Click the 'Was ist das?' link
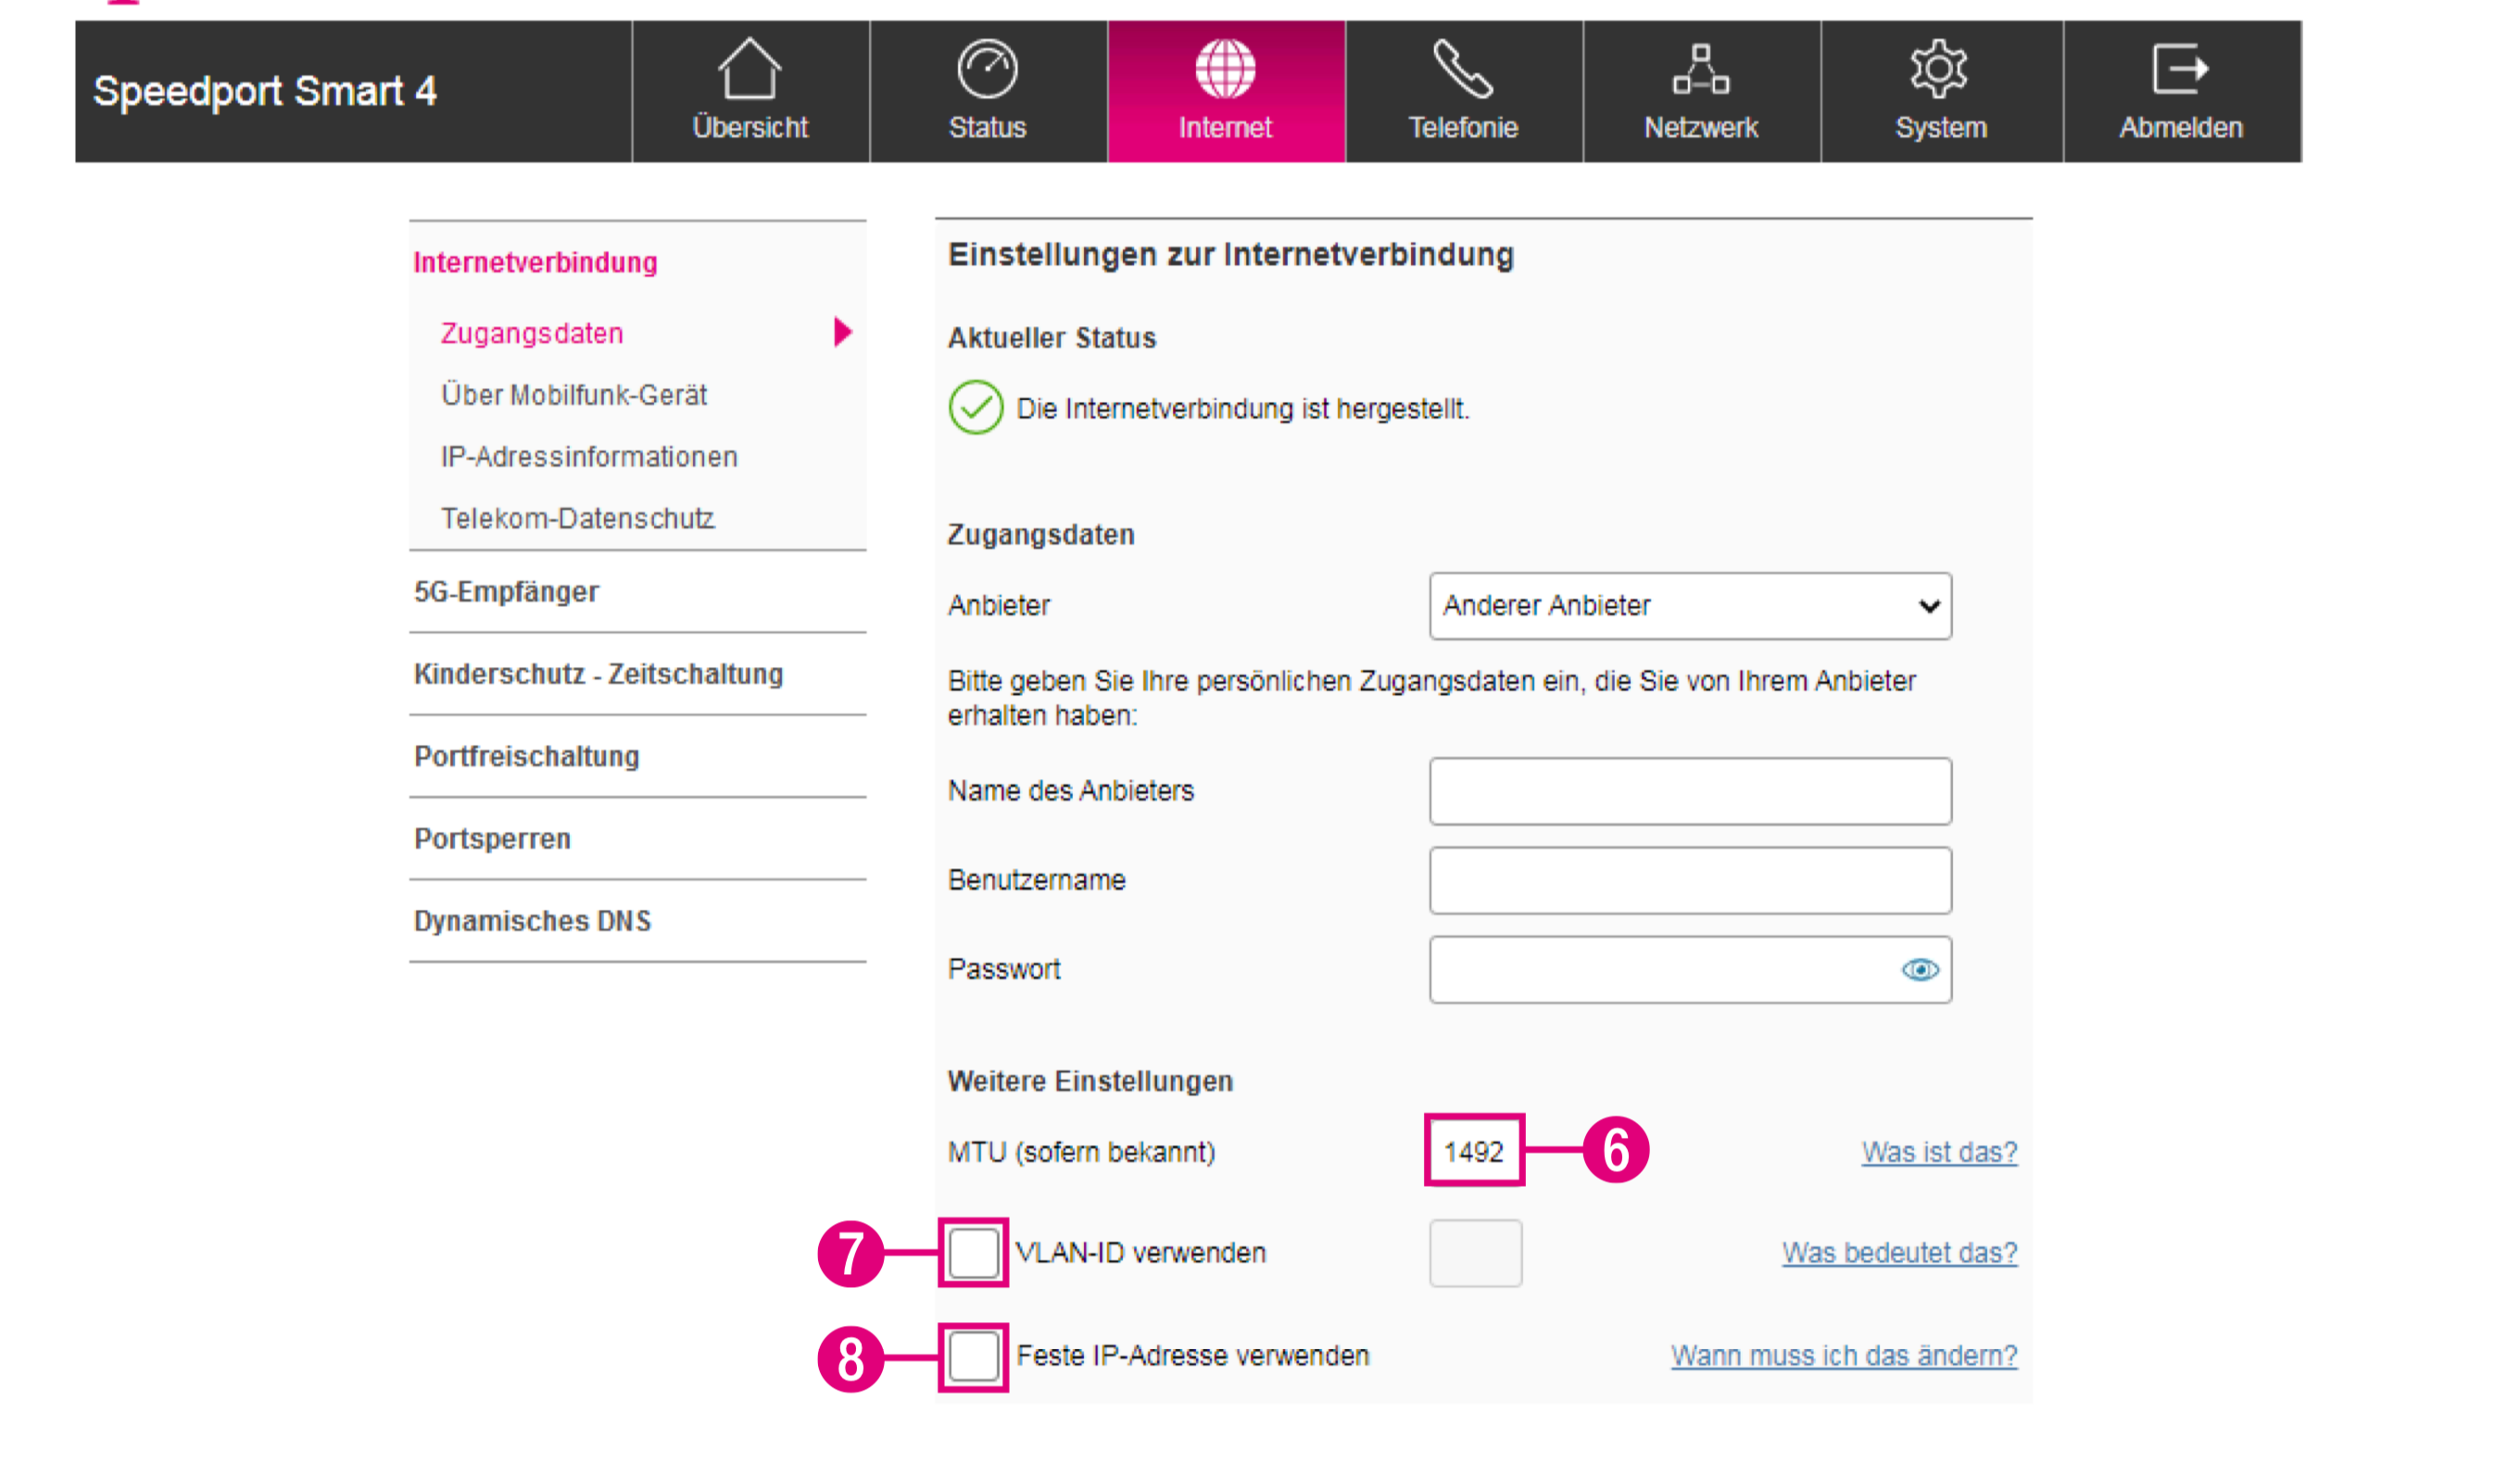 1940,1153
